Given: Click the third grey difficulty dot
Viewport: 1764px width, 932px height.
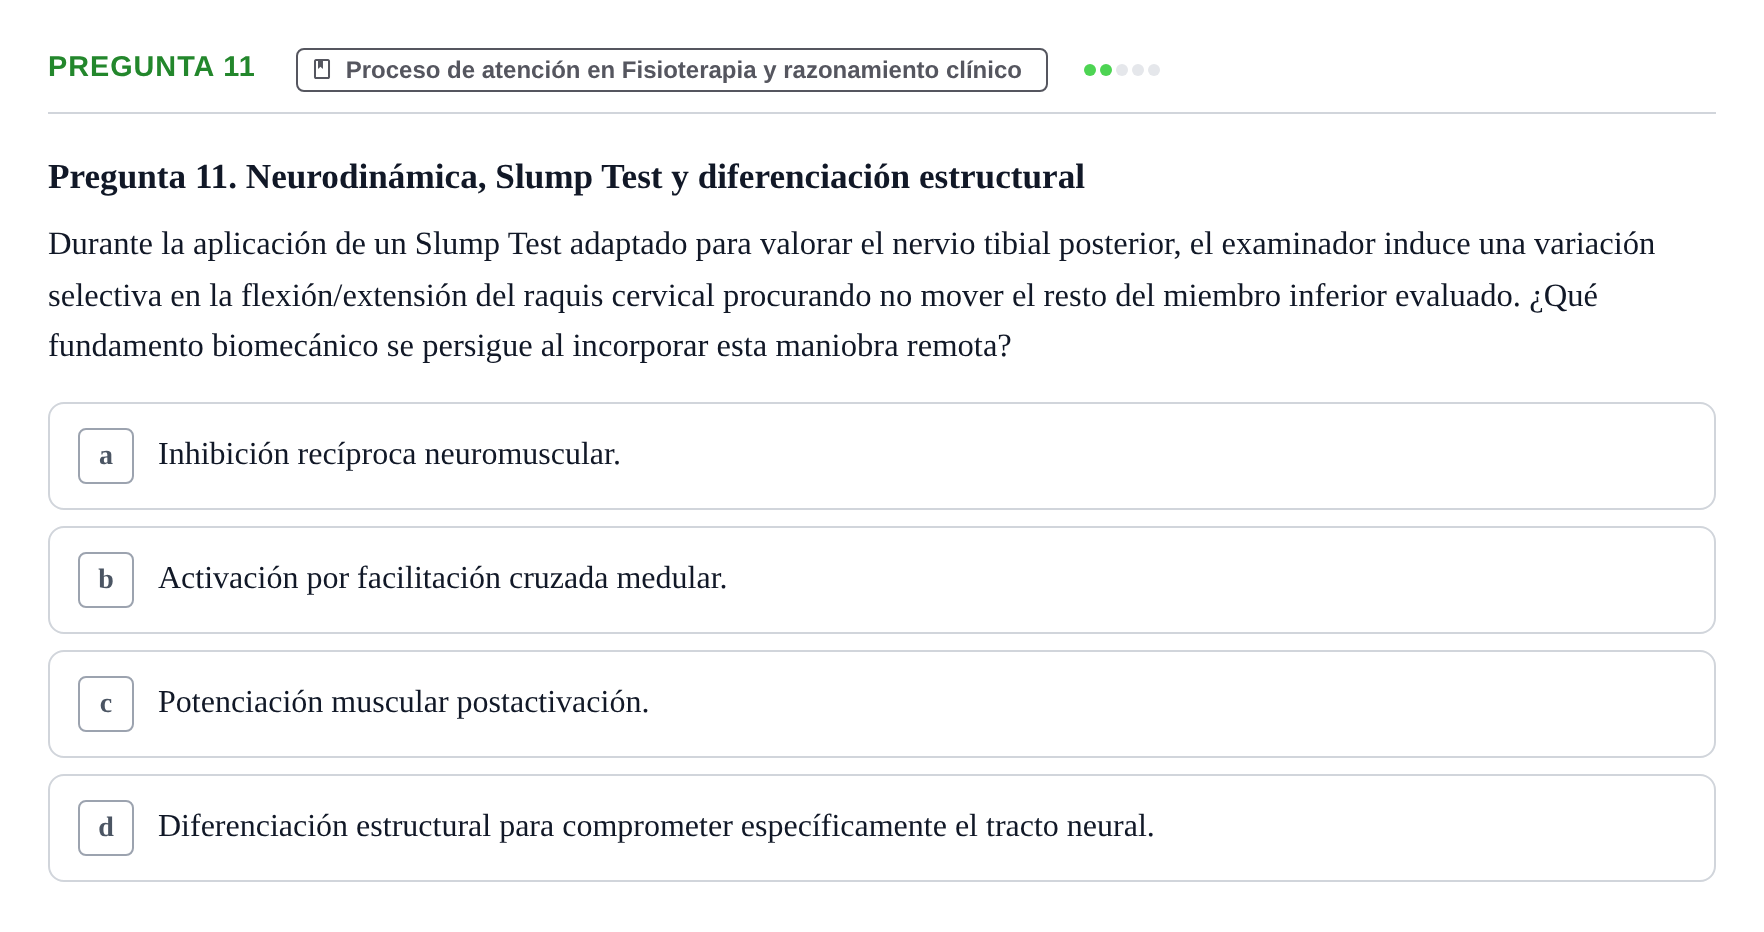Looking at the screenshot, I should [x=1122, y=70].
